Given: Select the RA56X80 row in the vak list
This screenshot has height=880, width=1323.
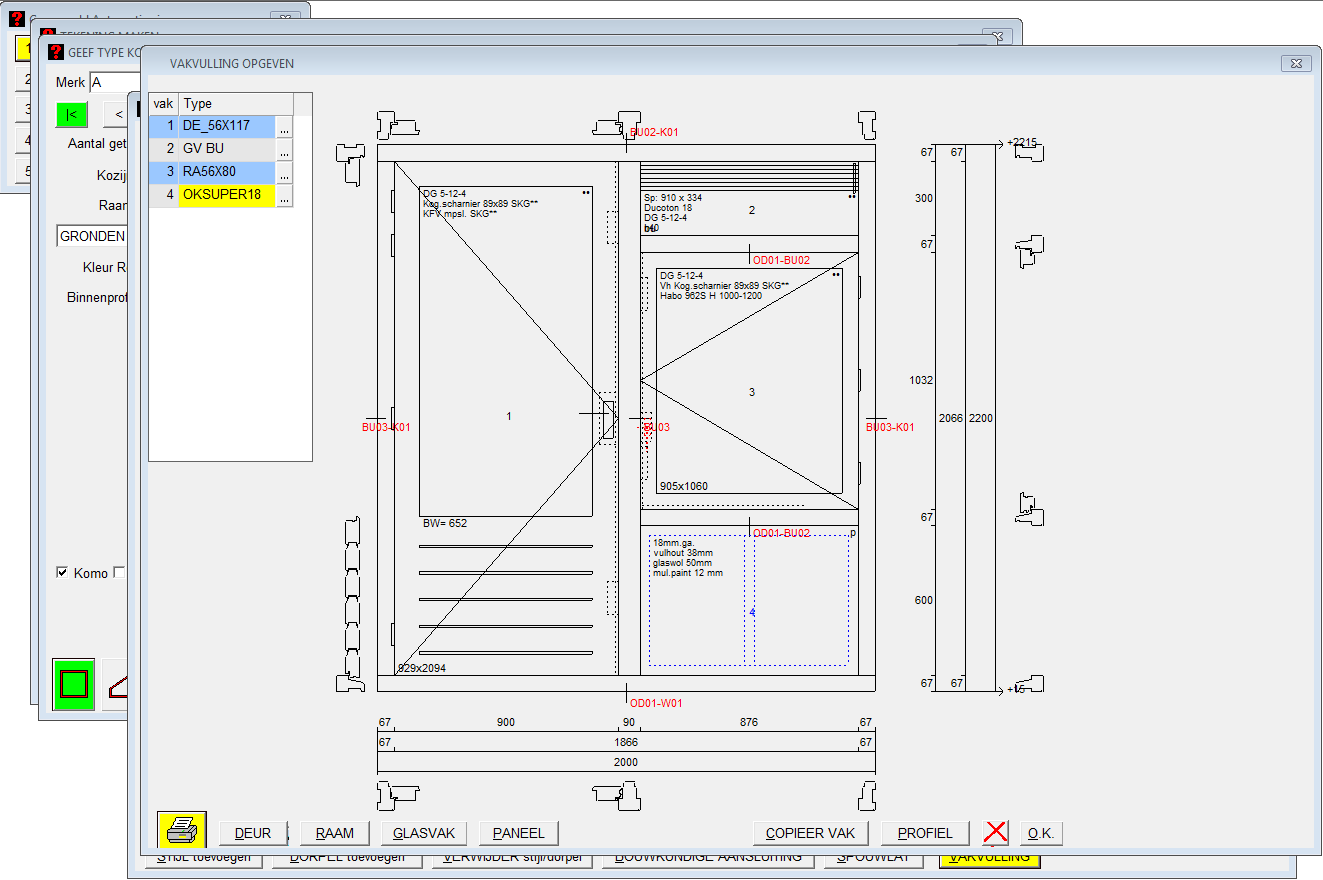Looking at the screenshot, I should pos(227,172).
